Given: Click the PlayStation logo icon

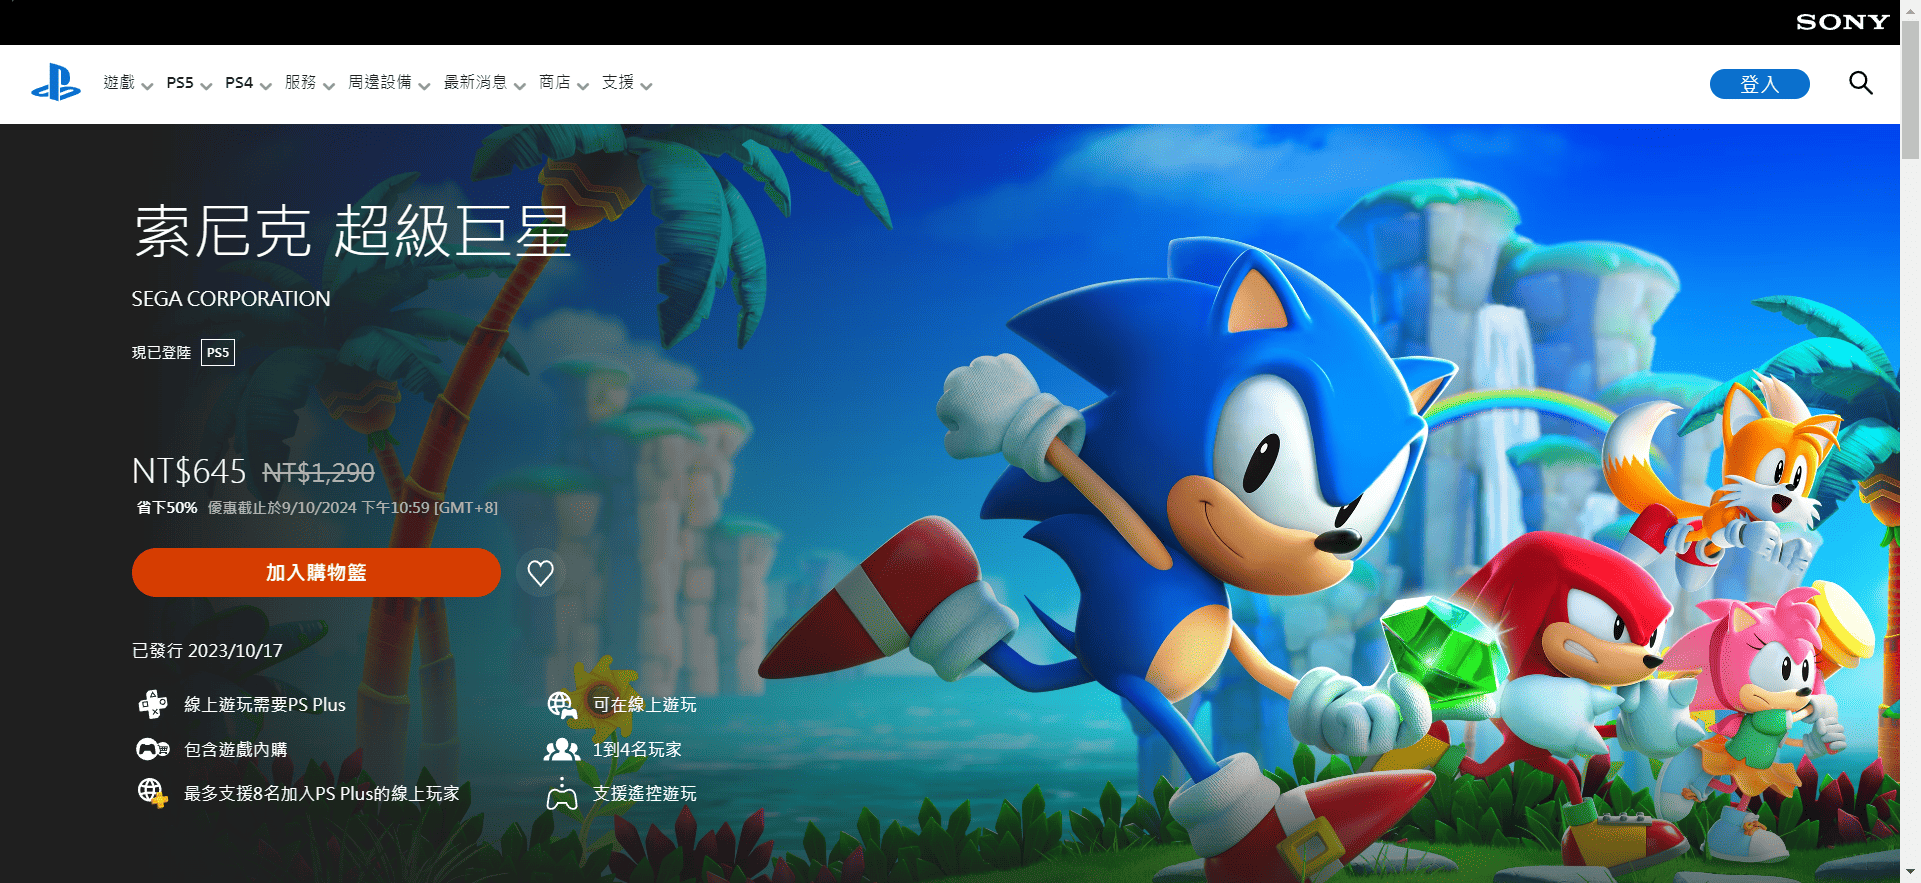Looking at the screenshot, I should (x=56, y=83).
